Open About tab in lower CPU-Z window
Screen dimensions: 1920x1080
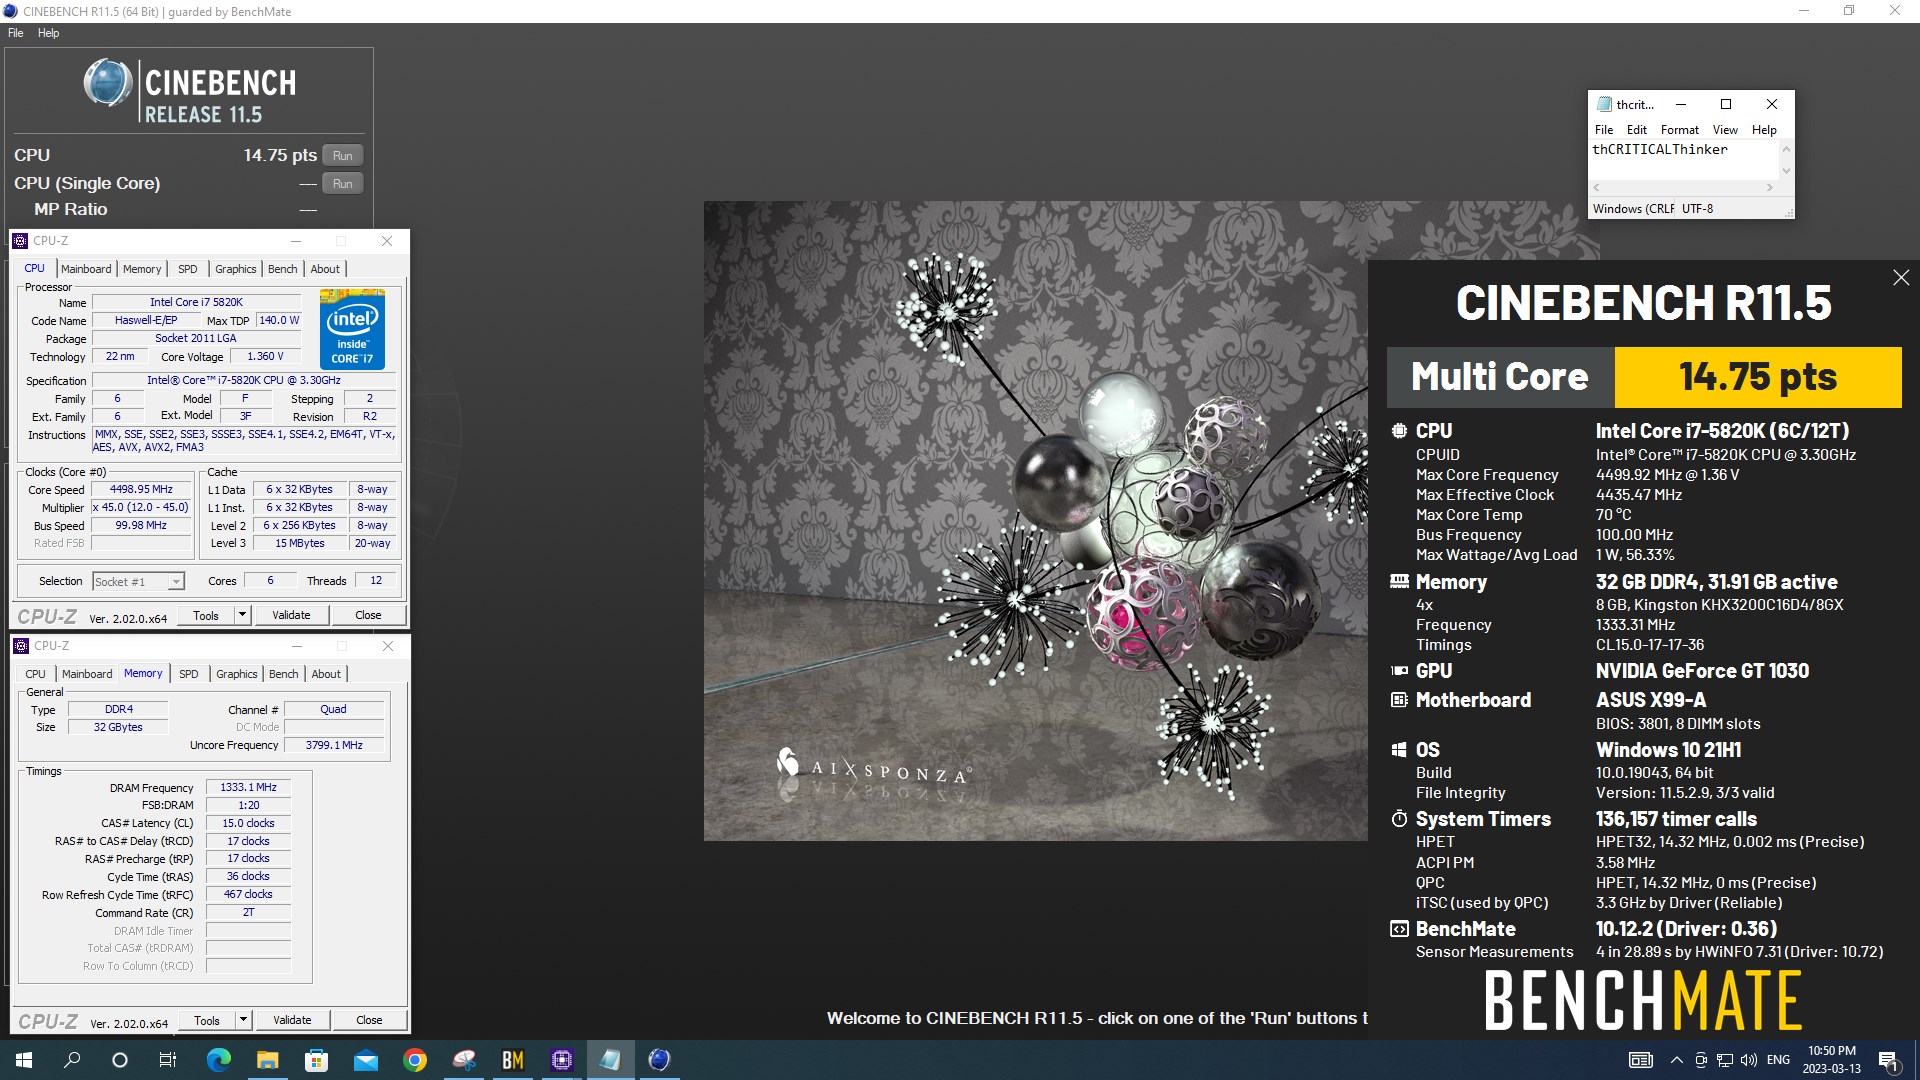click(326, 674)
